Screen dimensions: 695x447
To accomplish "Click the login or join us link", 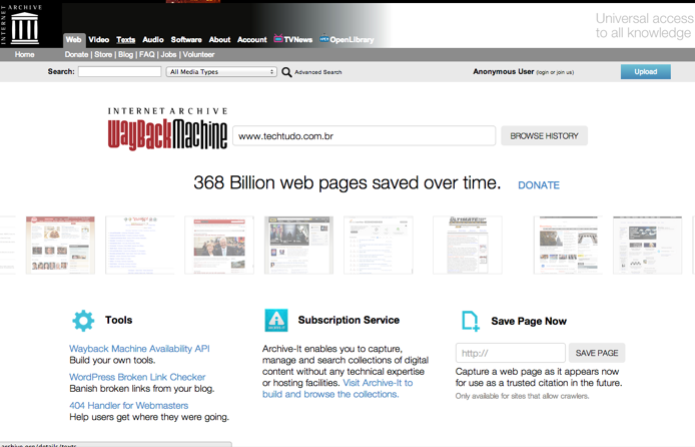I will tap(555, 72).
